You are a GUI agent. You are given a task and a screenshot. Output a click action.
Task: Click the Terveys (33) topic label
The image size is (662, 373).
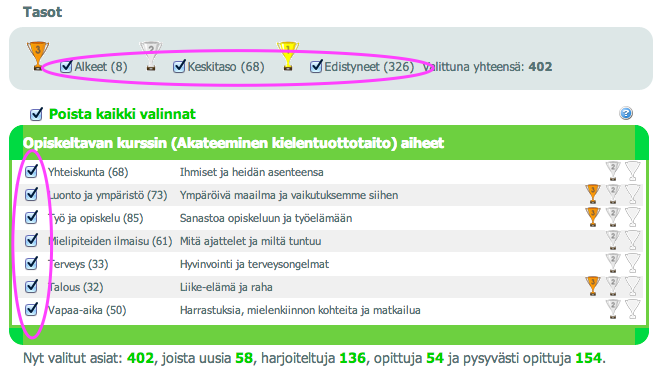78,264
